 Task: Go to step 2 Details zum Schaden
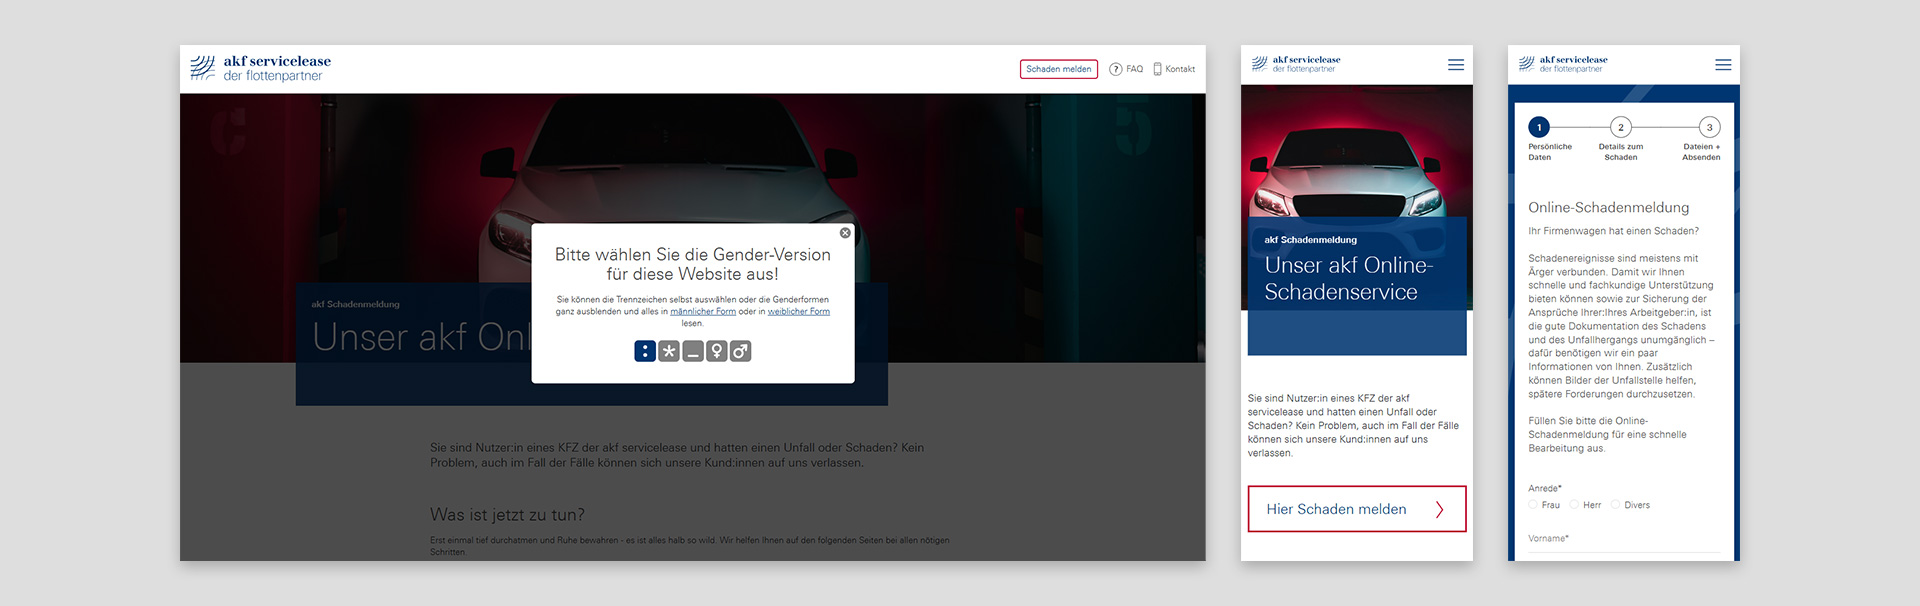click(x=1621, y=127)
